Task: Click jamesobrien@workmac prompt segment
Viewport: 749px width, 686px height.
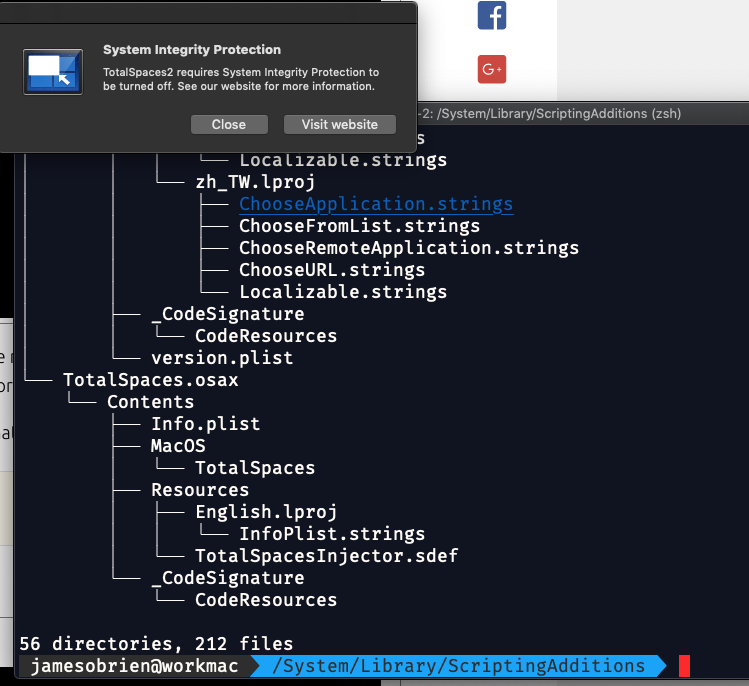Action: 134,666
